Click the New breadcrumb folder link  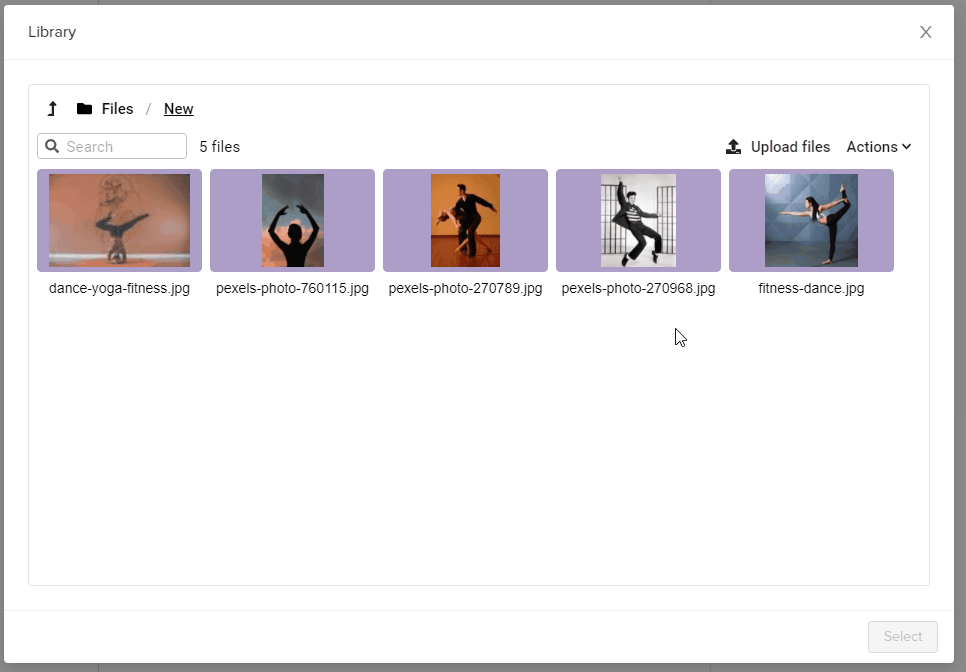point(179,109)
